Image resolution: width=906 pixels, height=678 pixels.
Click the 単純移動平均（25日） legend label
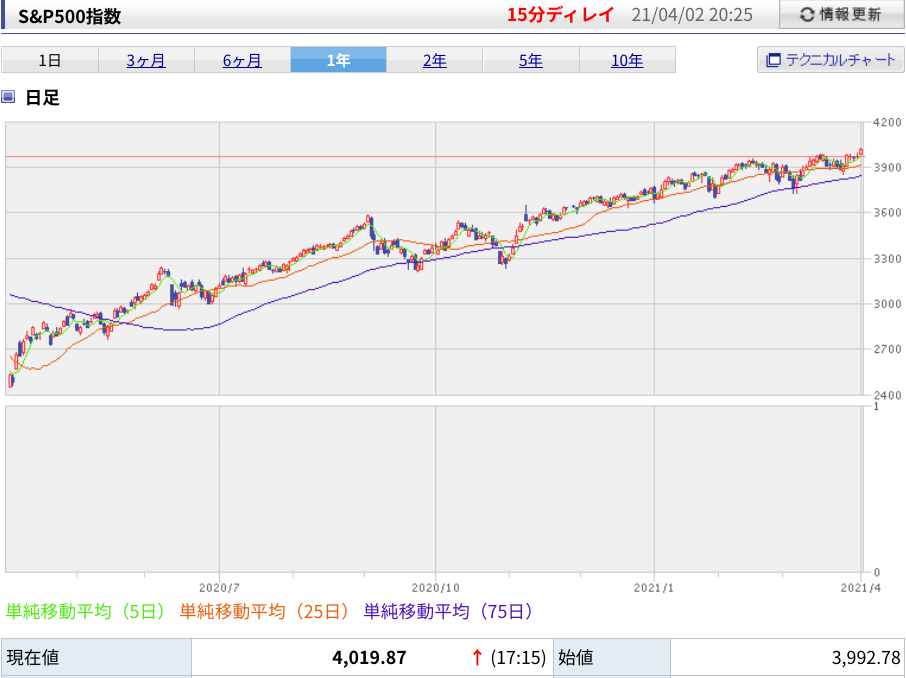coord(265,611)
